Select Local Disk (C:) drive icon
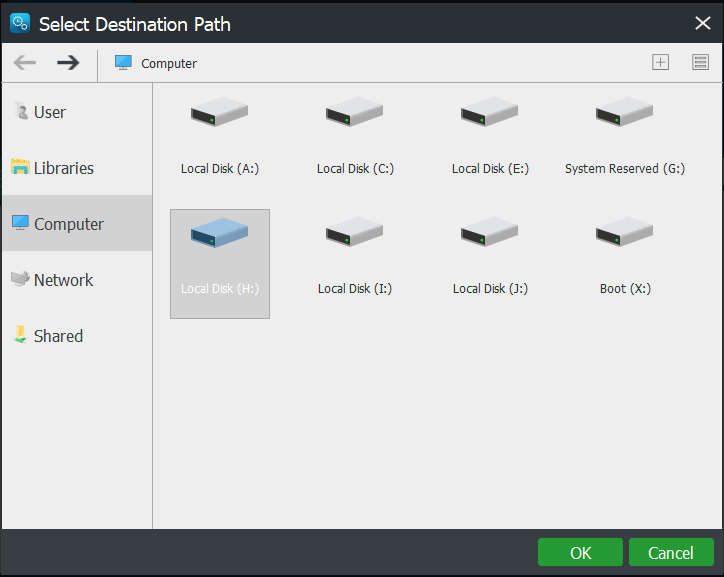 [354, 112]
